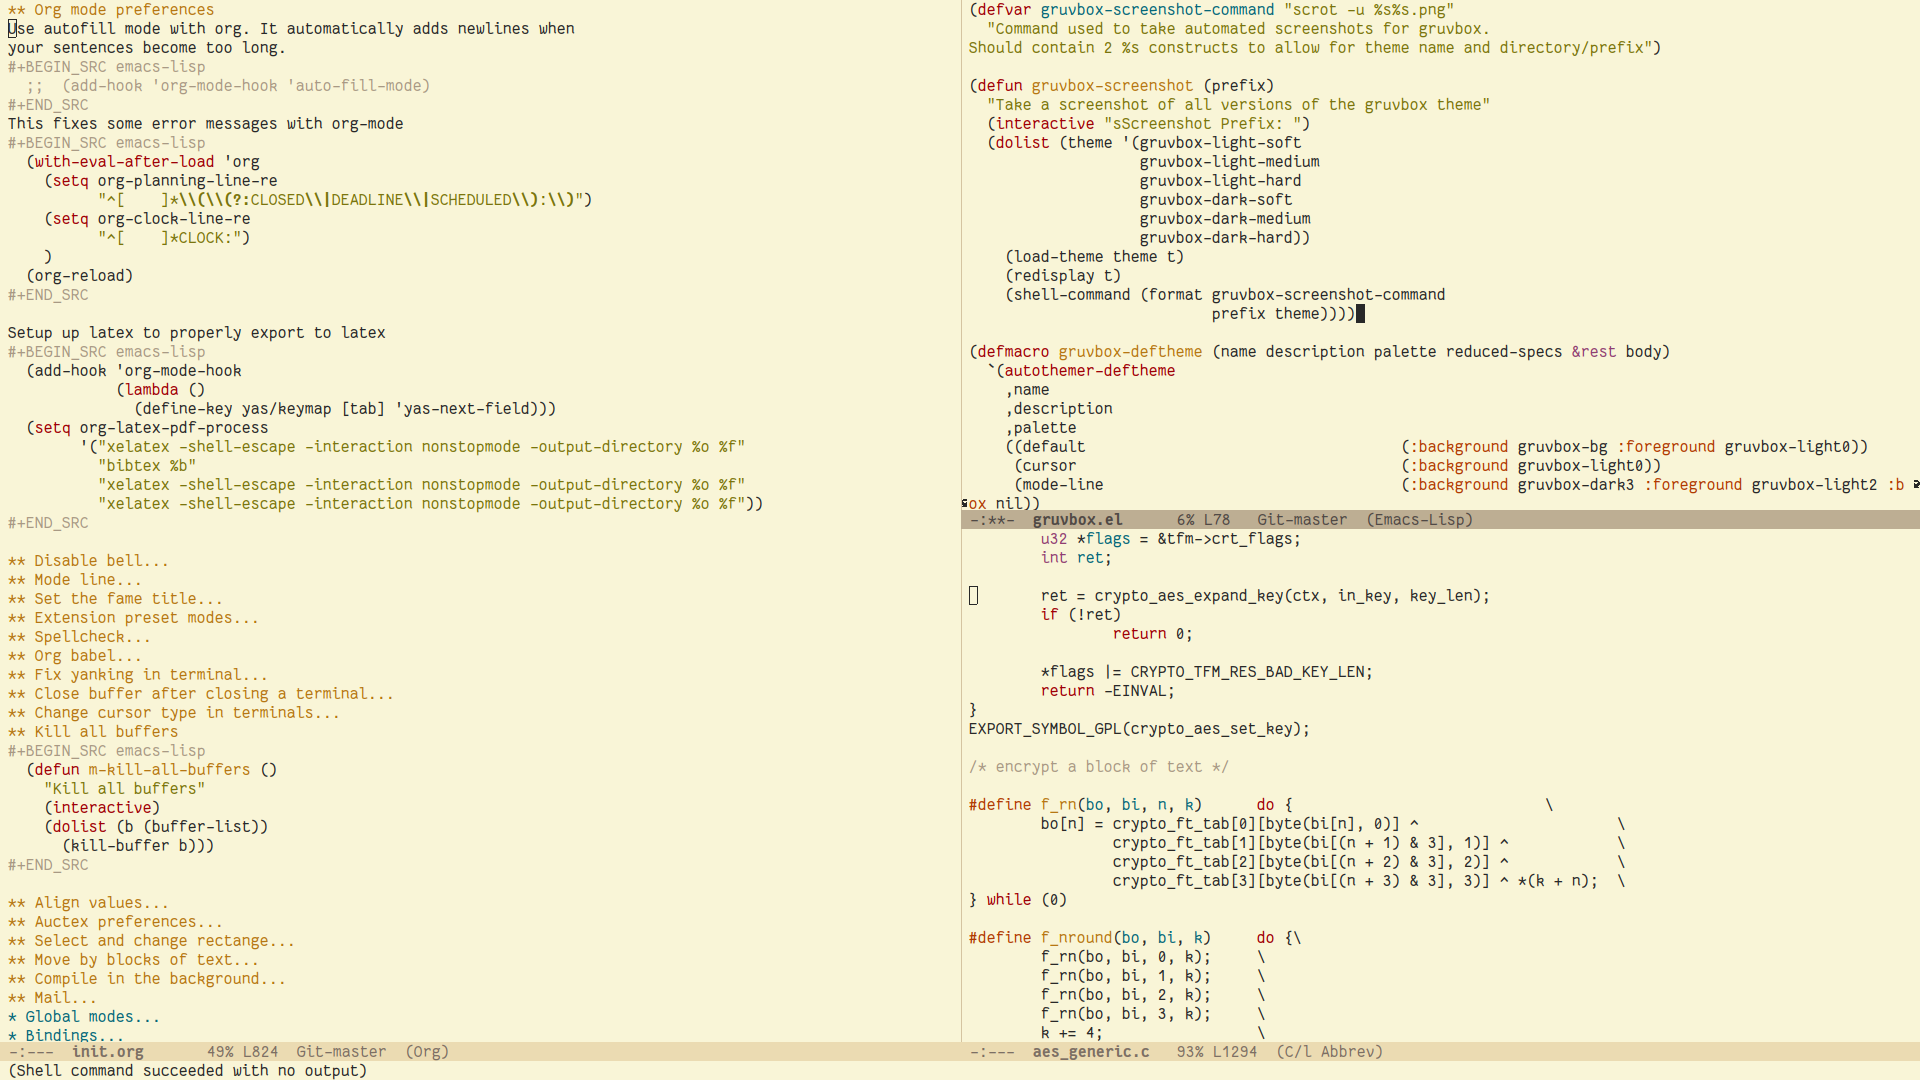Click the (C/l Abbrev) mode indicator

tap(1329, 1052)
